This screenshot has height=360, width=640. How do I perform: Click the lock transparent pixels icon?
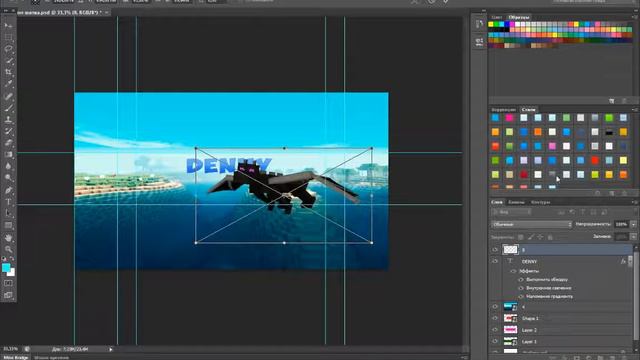click(521, 237)
